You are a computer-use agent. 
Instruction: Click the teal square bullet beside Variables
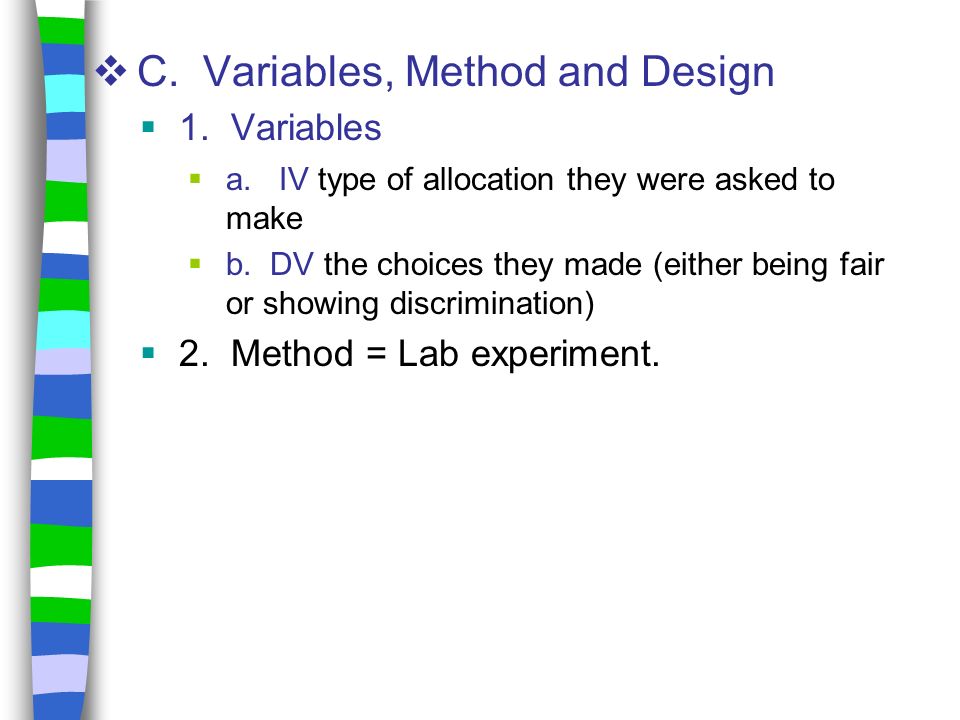[148, 127]
